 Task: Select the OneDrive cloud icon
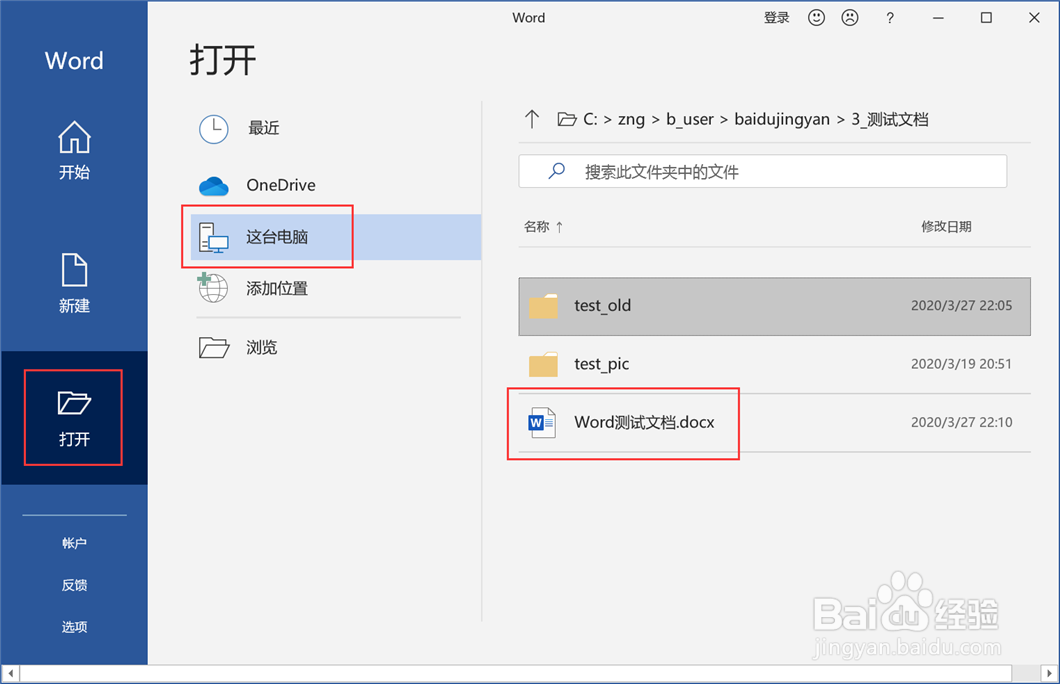point(213,184)
